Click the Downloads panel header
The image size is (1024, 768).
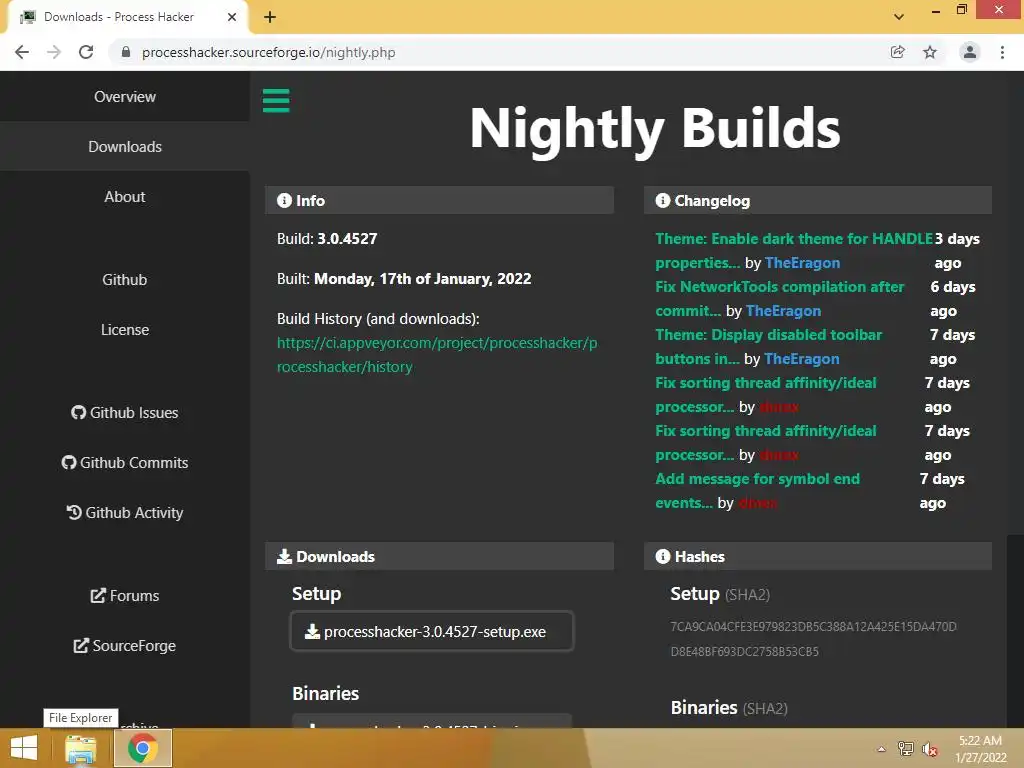pyautogui.click(x=440, y=556)
